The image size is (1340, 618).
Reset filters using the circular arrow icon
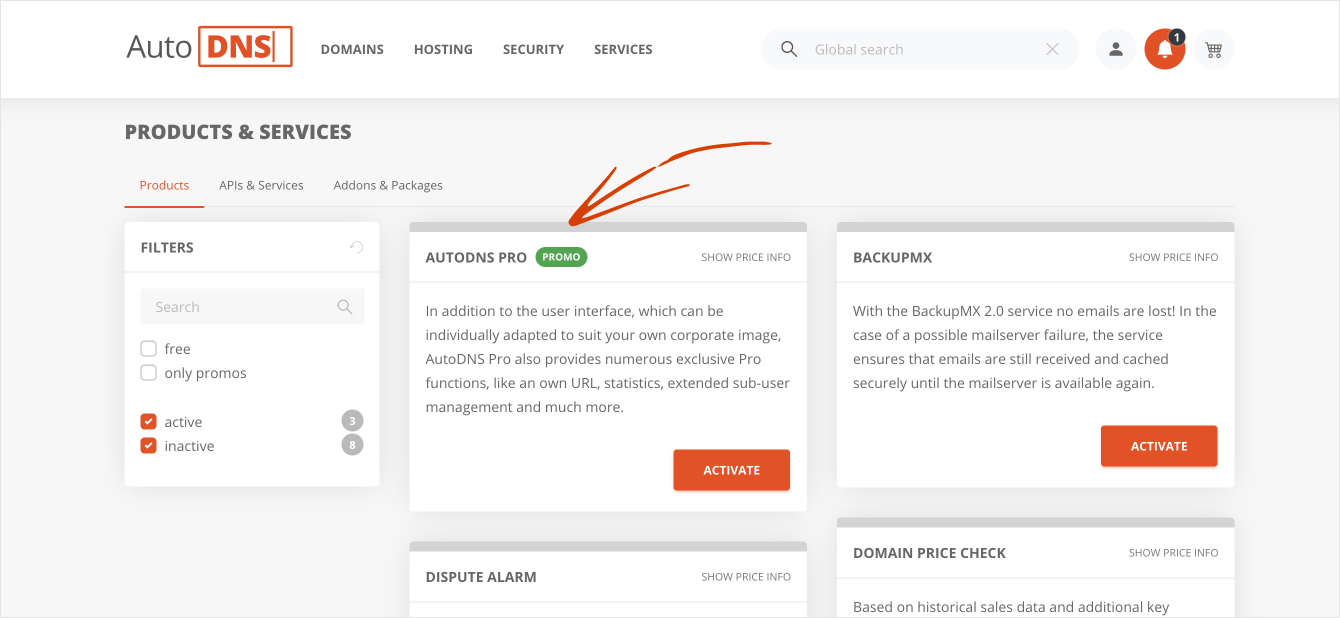(x=357, y=247)
